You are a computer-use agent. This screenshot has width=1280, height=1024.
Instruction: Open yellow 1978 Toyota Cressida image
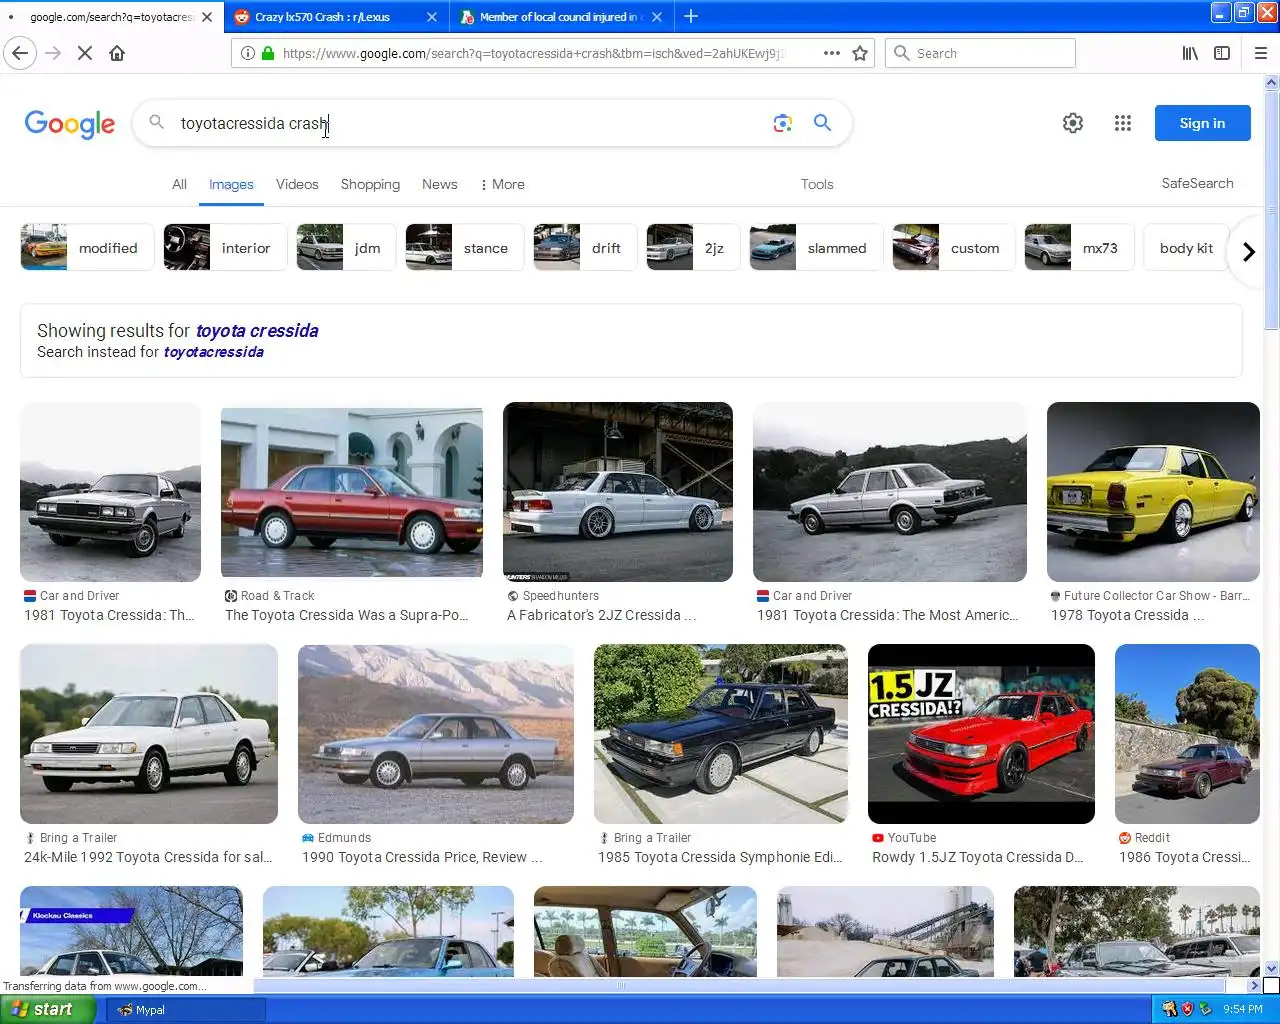tap(1153, 492)
